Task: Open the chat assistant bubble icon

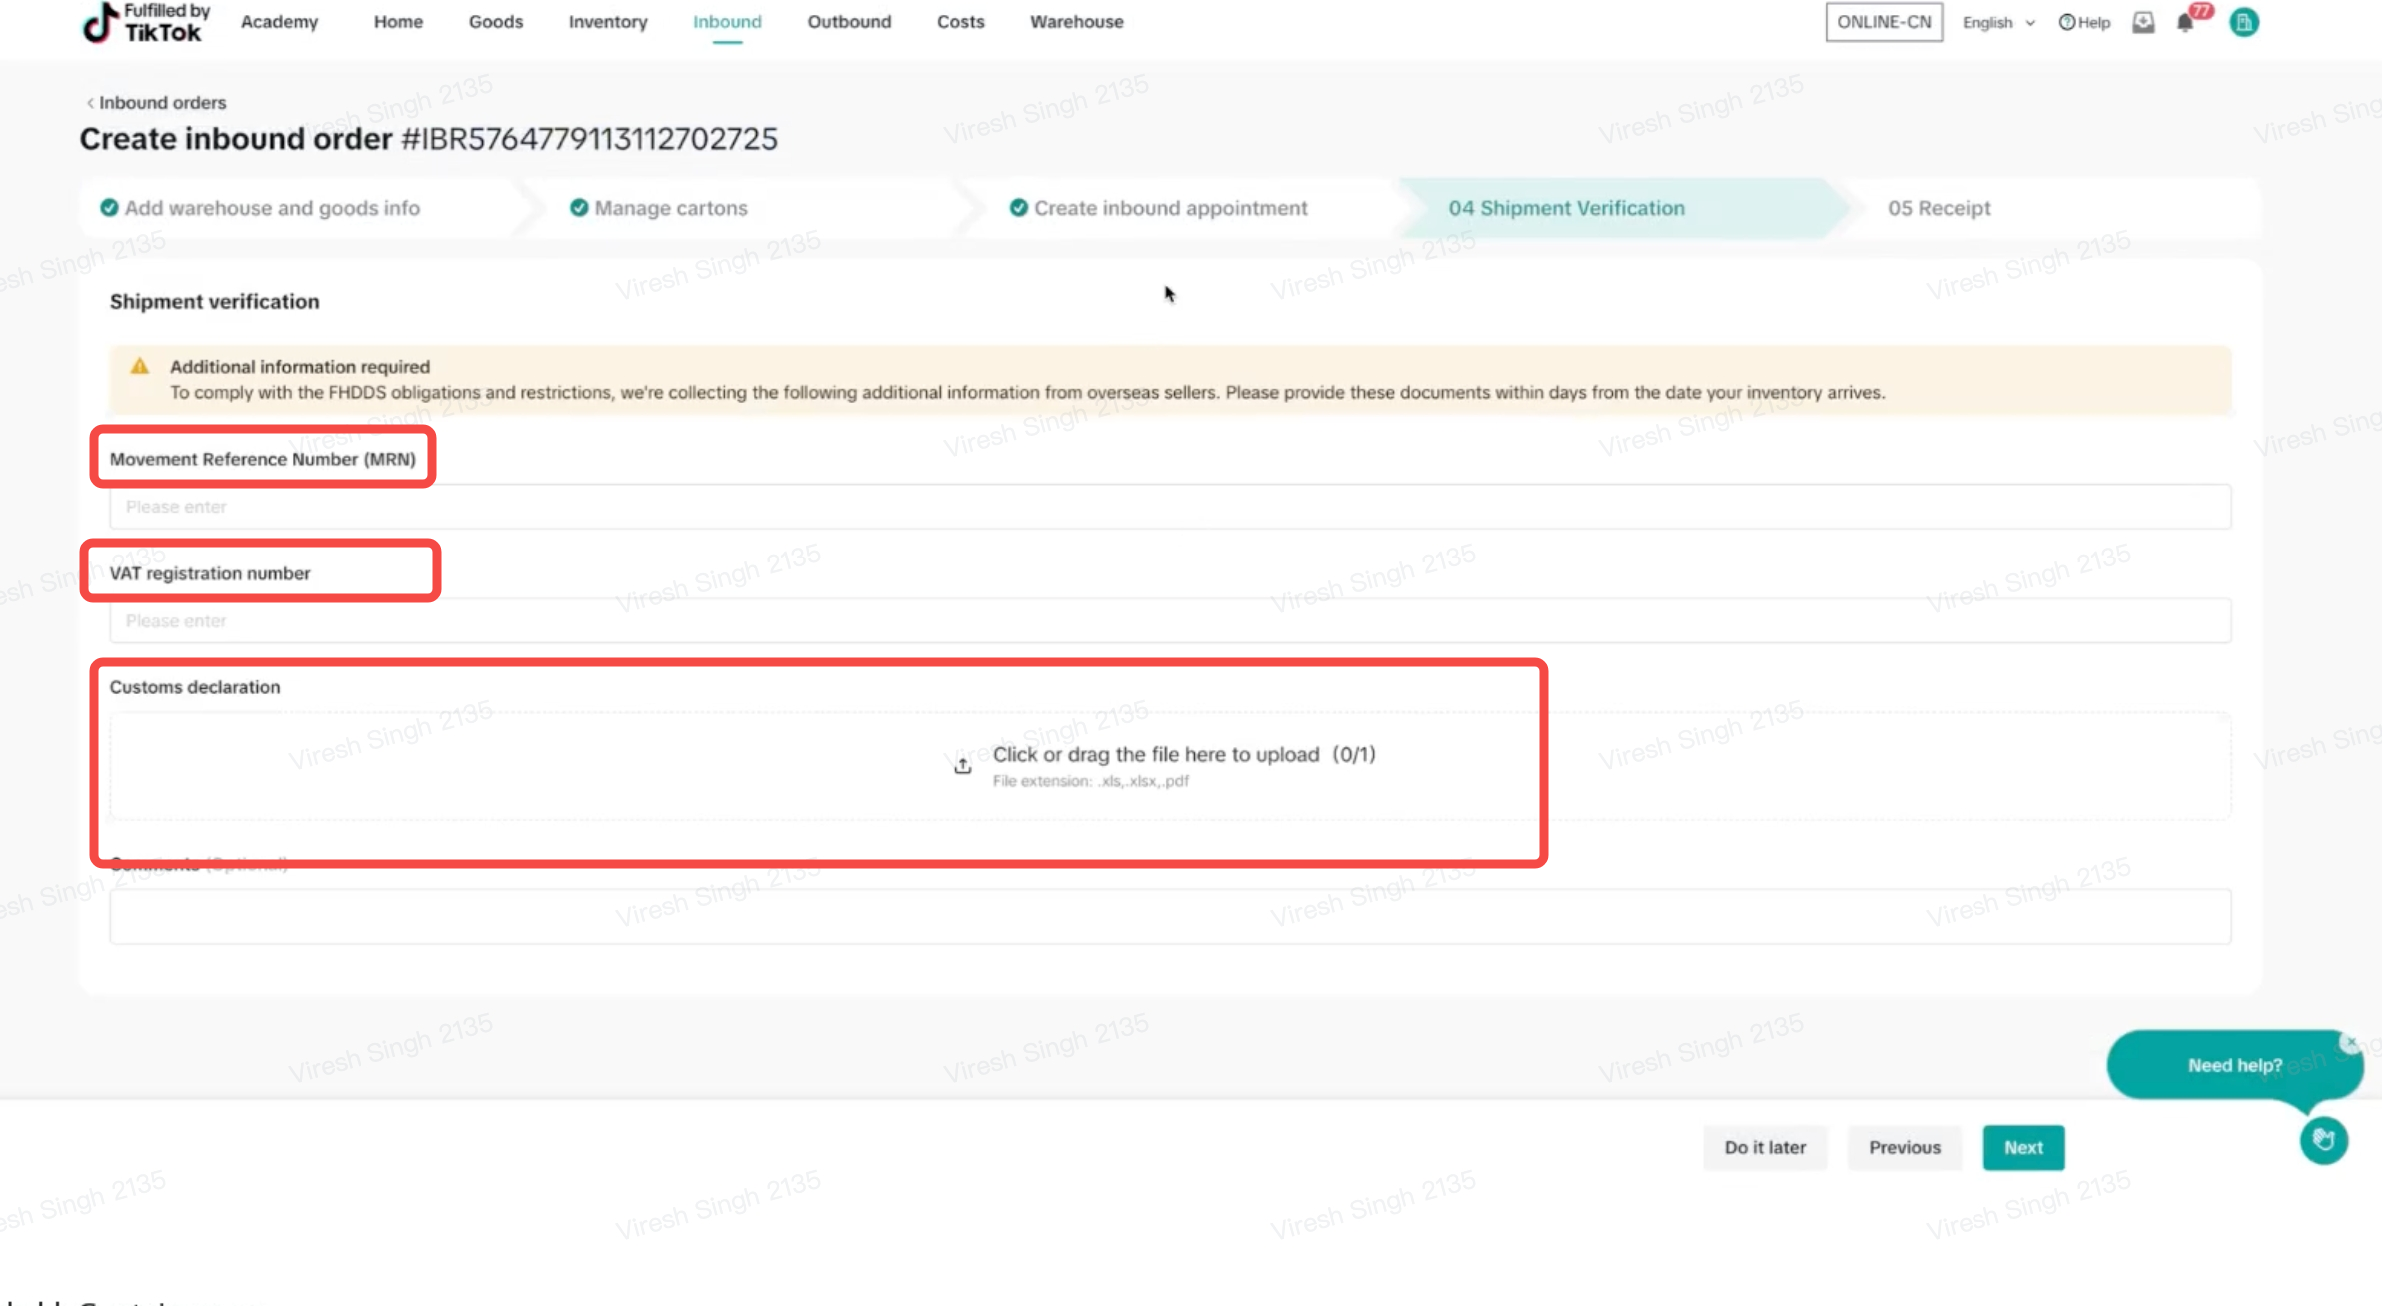Action: click(x=2323, y=1140)
